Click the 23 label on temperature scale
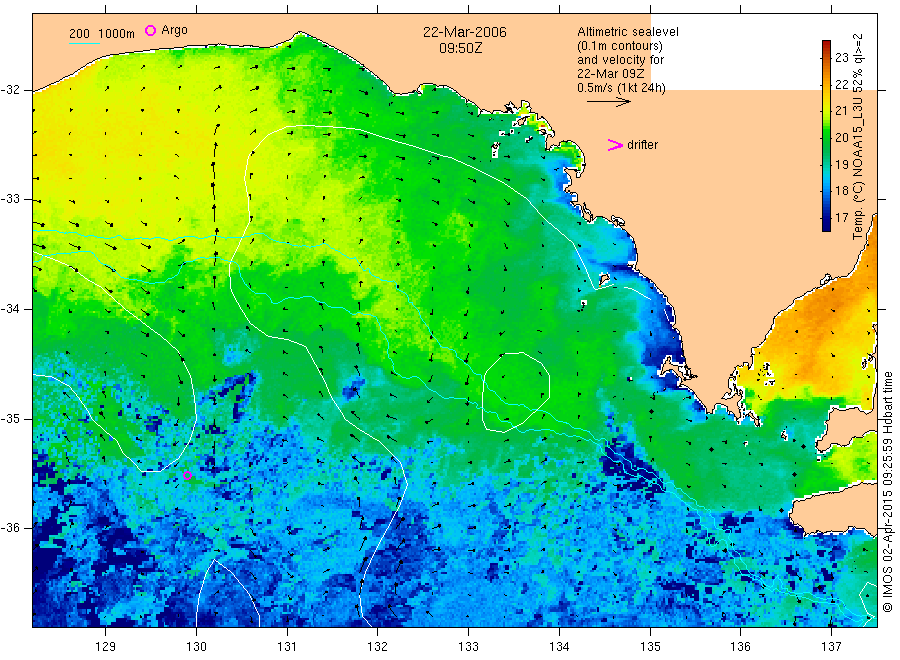The image size is (900, 660). [x=841, y=57]
